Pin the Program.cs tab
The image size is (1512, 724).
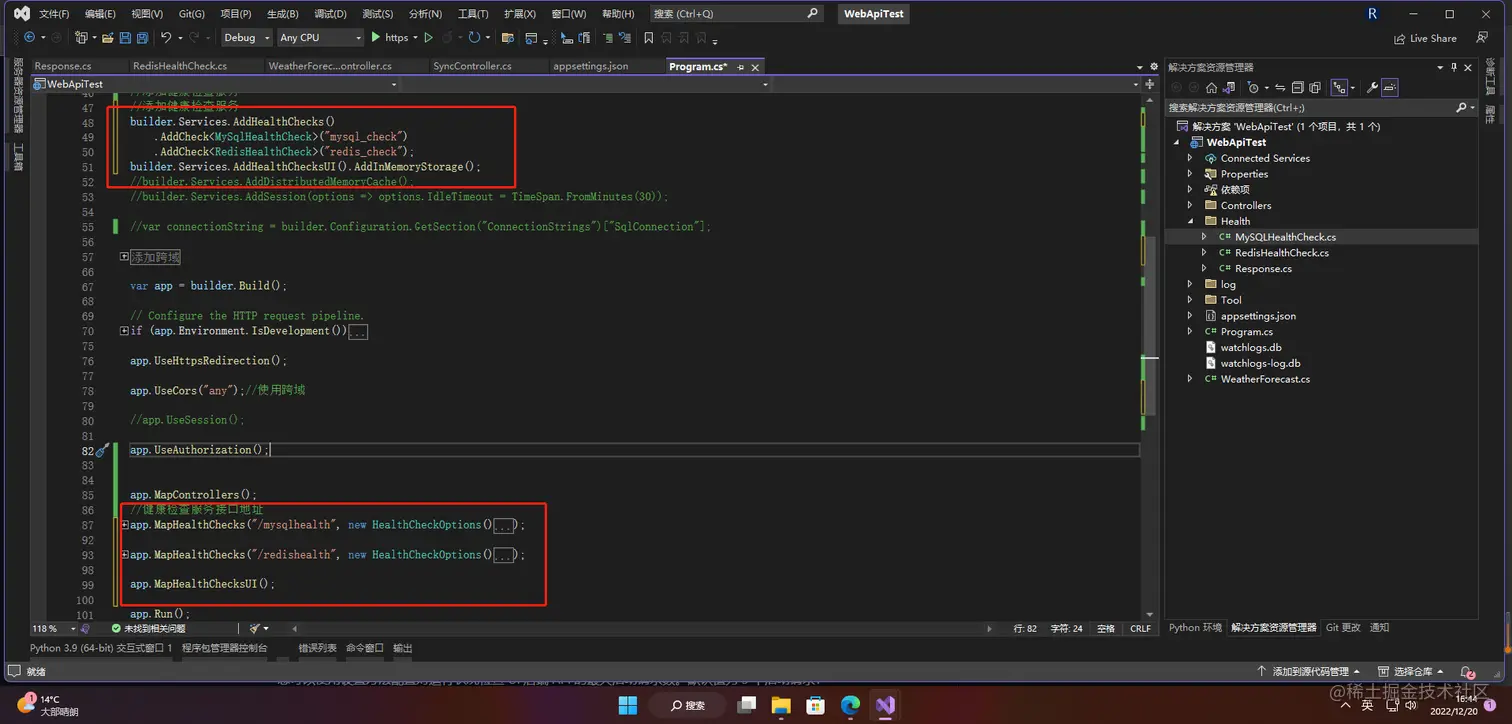[740, 66]
